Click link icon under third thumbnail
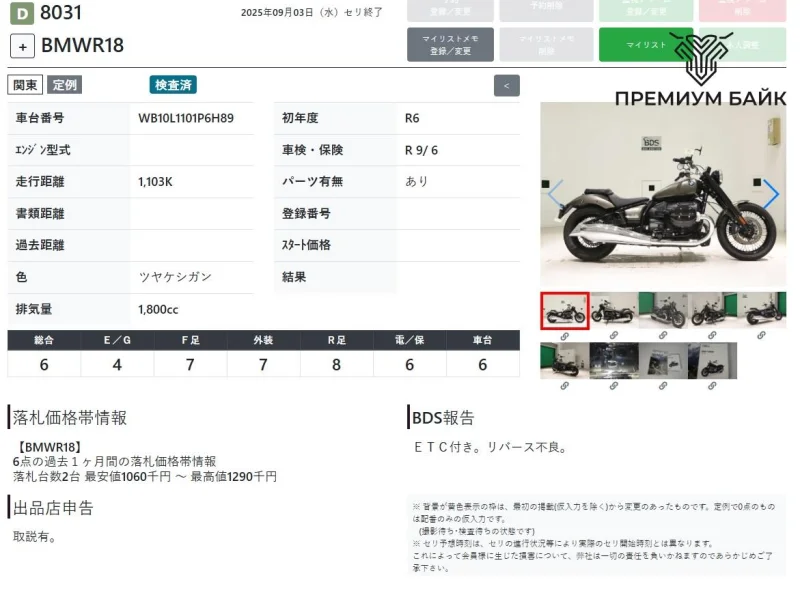The image size is (800, 600). pos(662,336)
